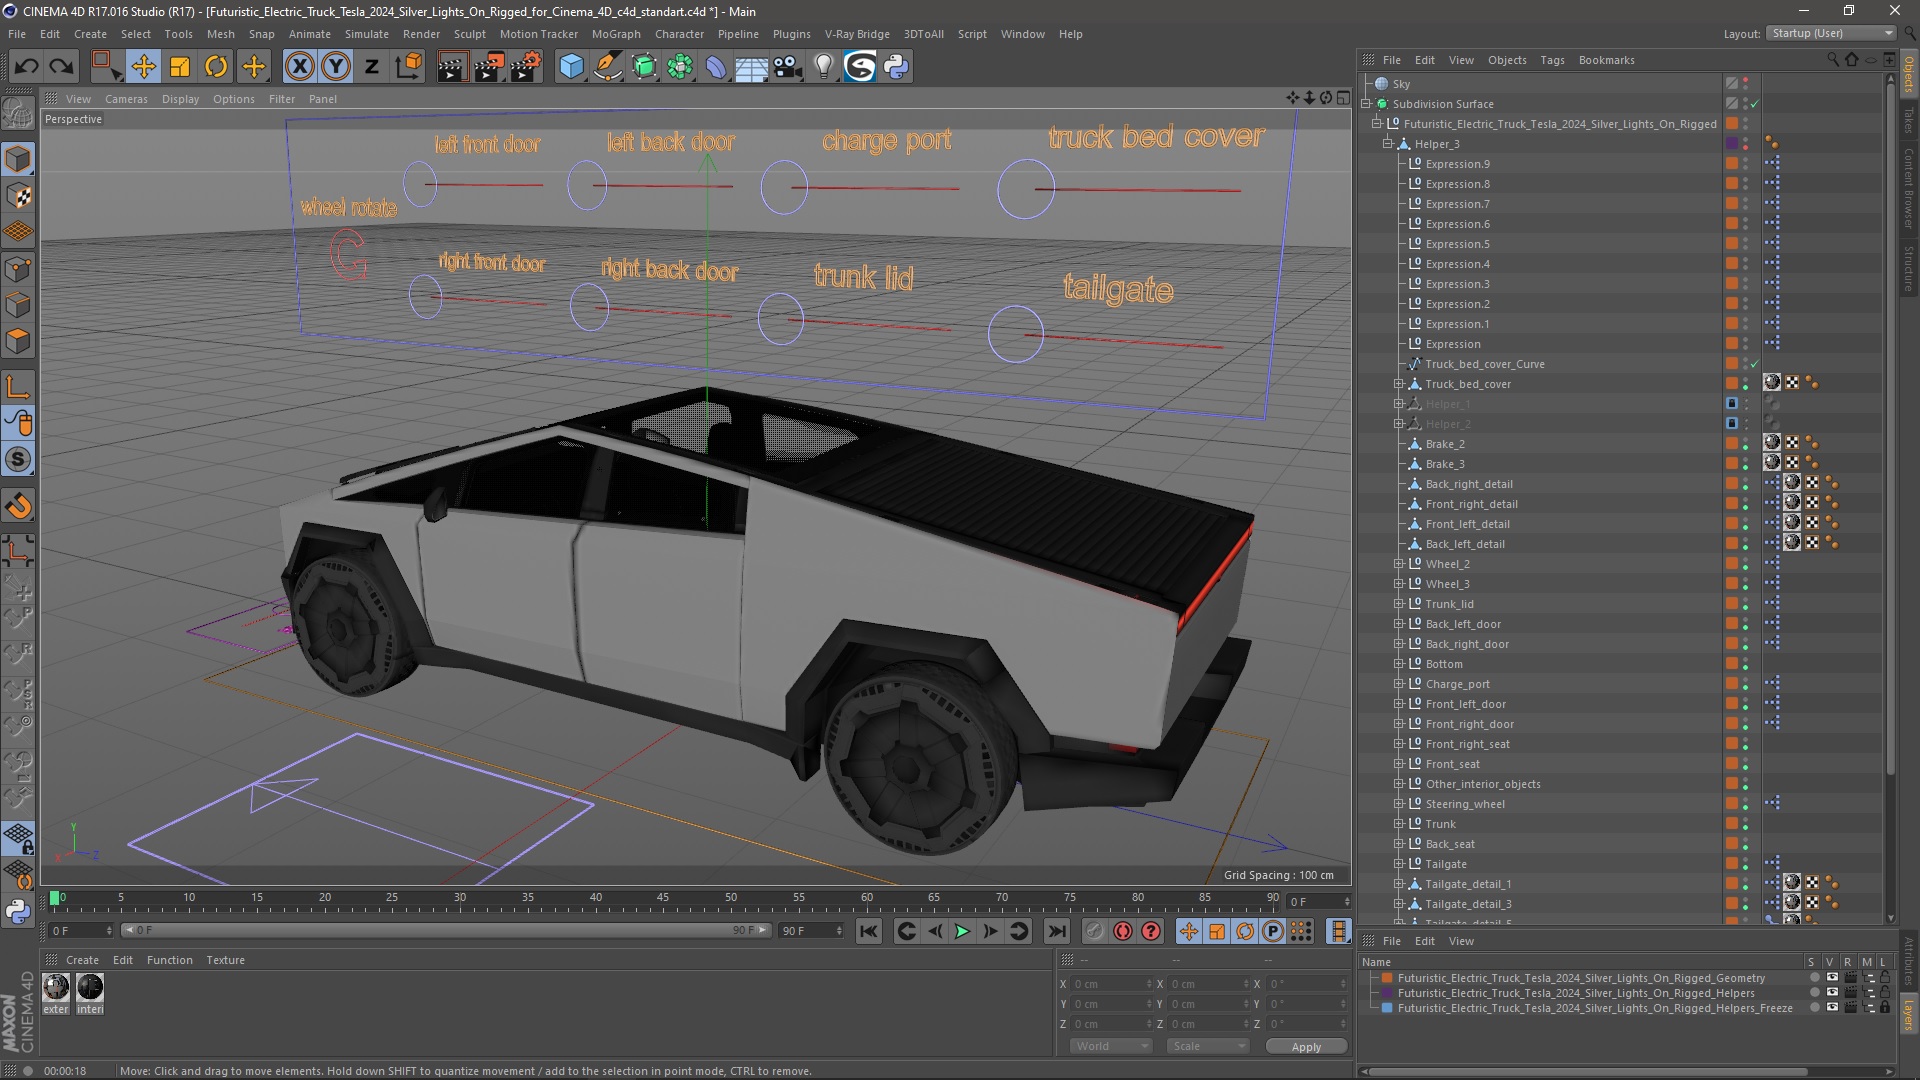Add a Light object icon
Image resolution: width=1920 pixels, height=1080 pixels.
[824, 67]
